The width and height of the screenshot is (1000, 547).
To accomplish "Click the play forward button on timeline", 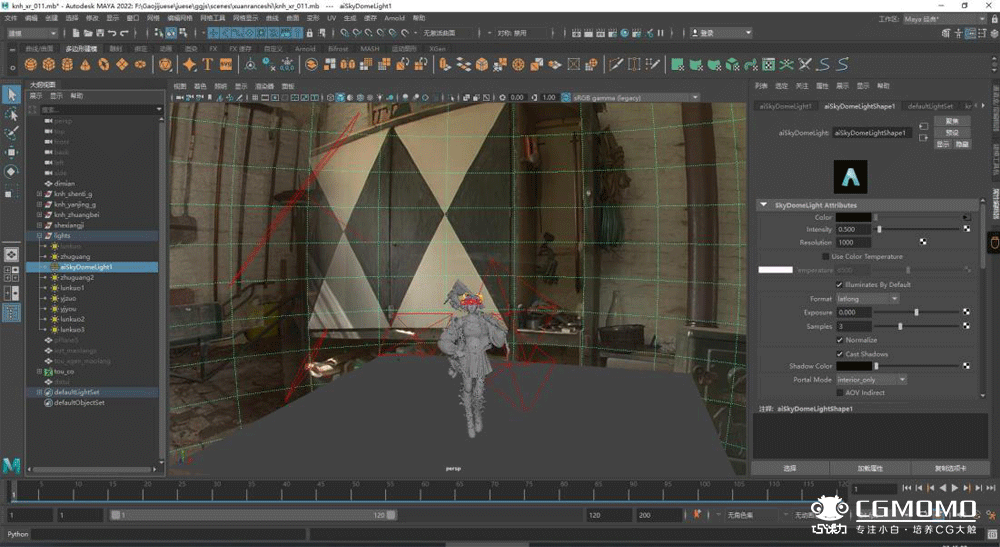I will [954, 488].
